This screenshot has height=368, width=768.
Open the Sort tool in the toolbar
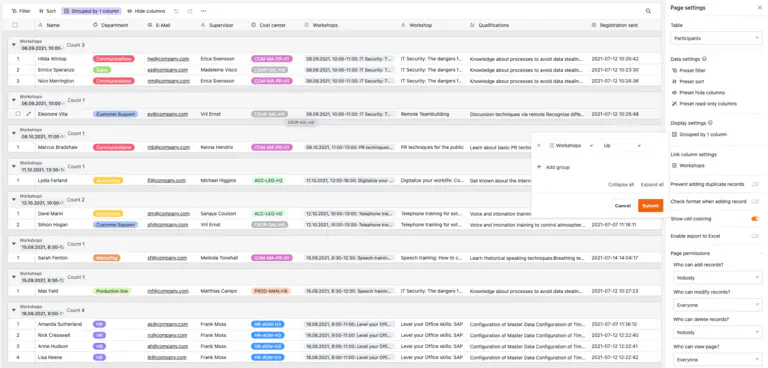tap(48, 11)
